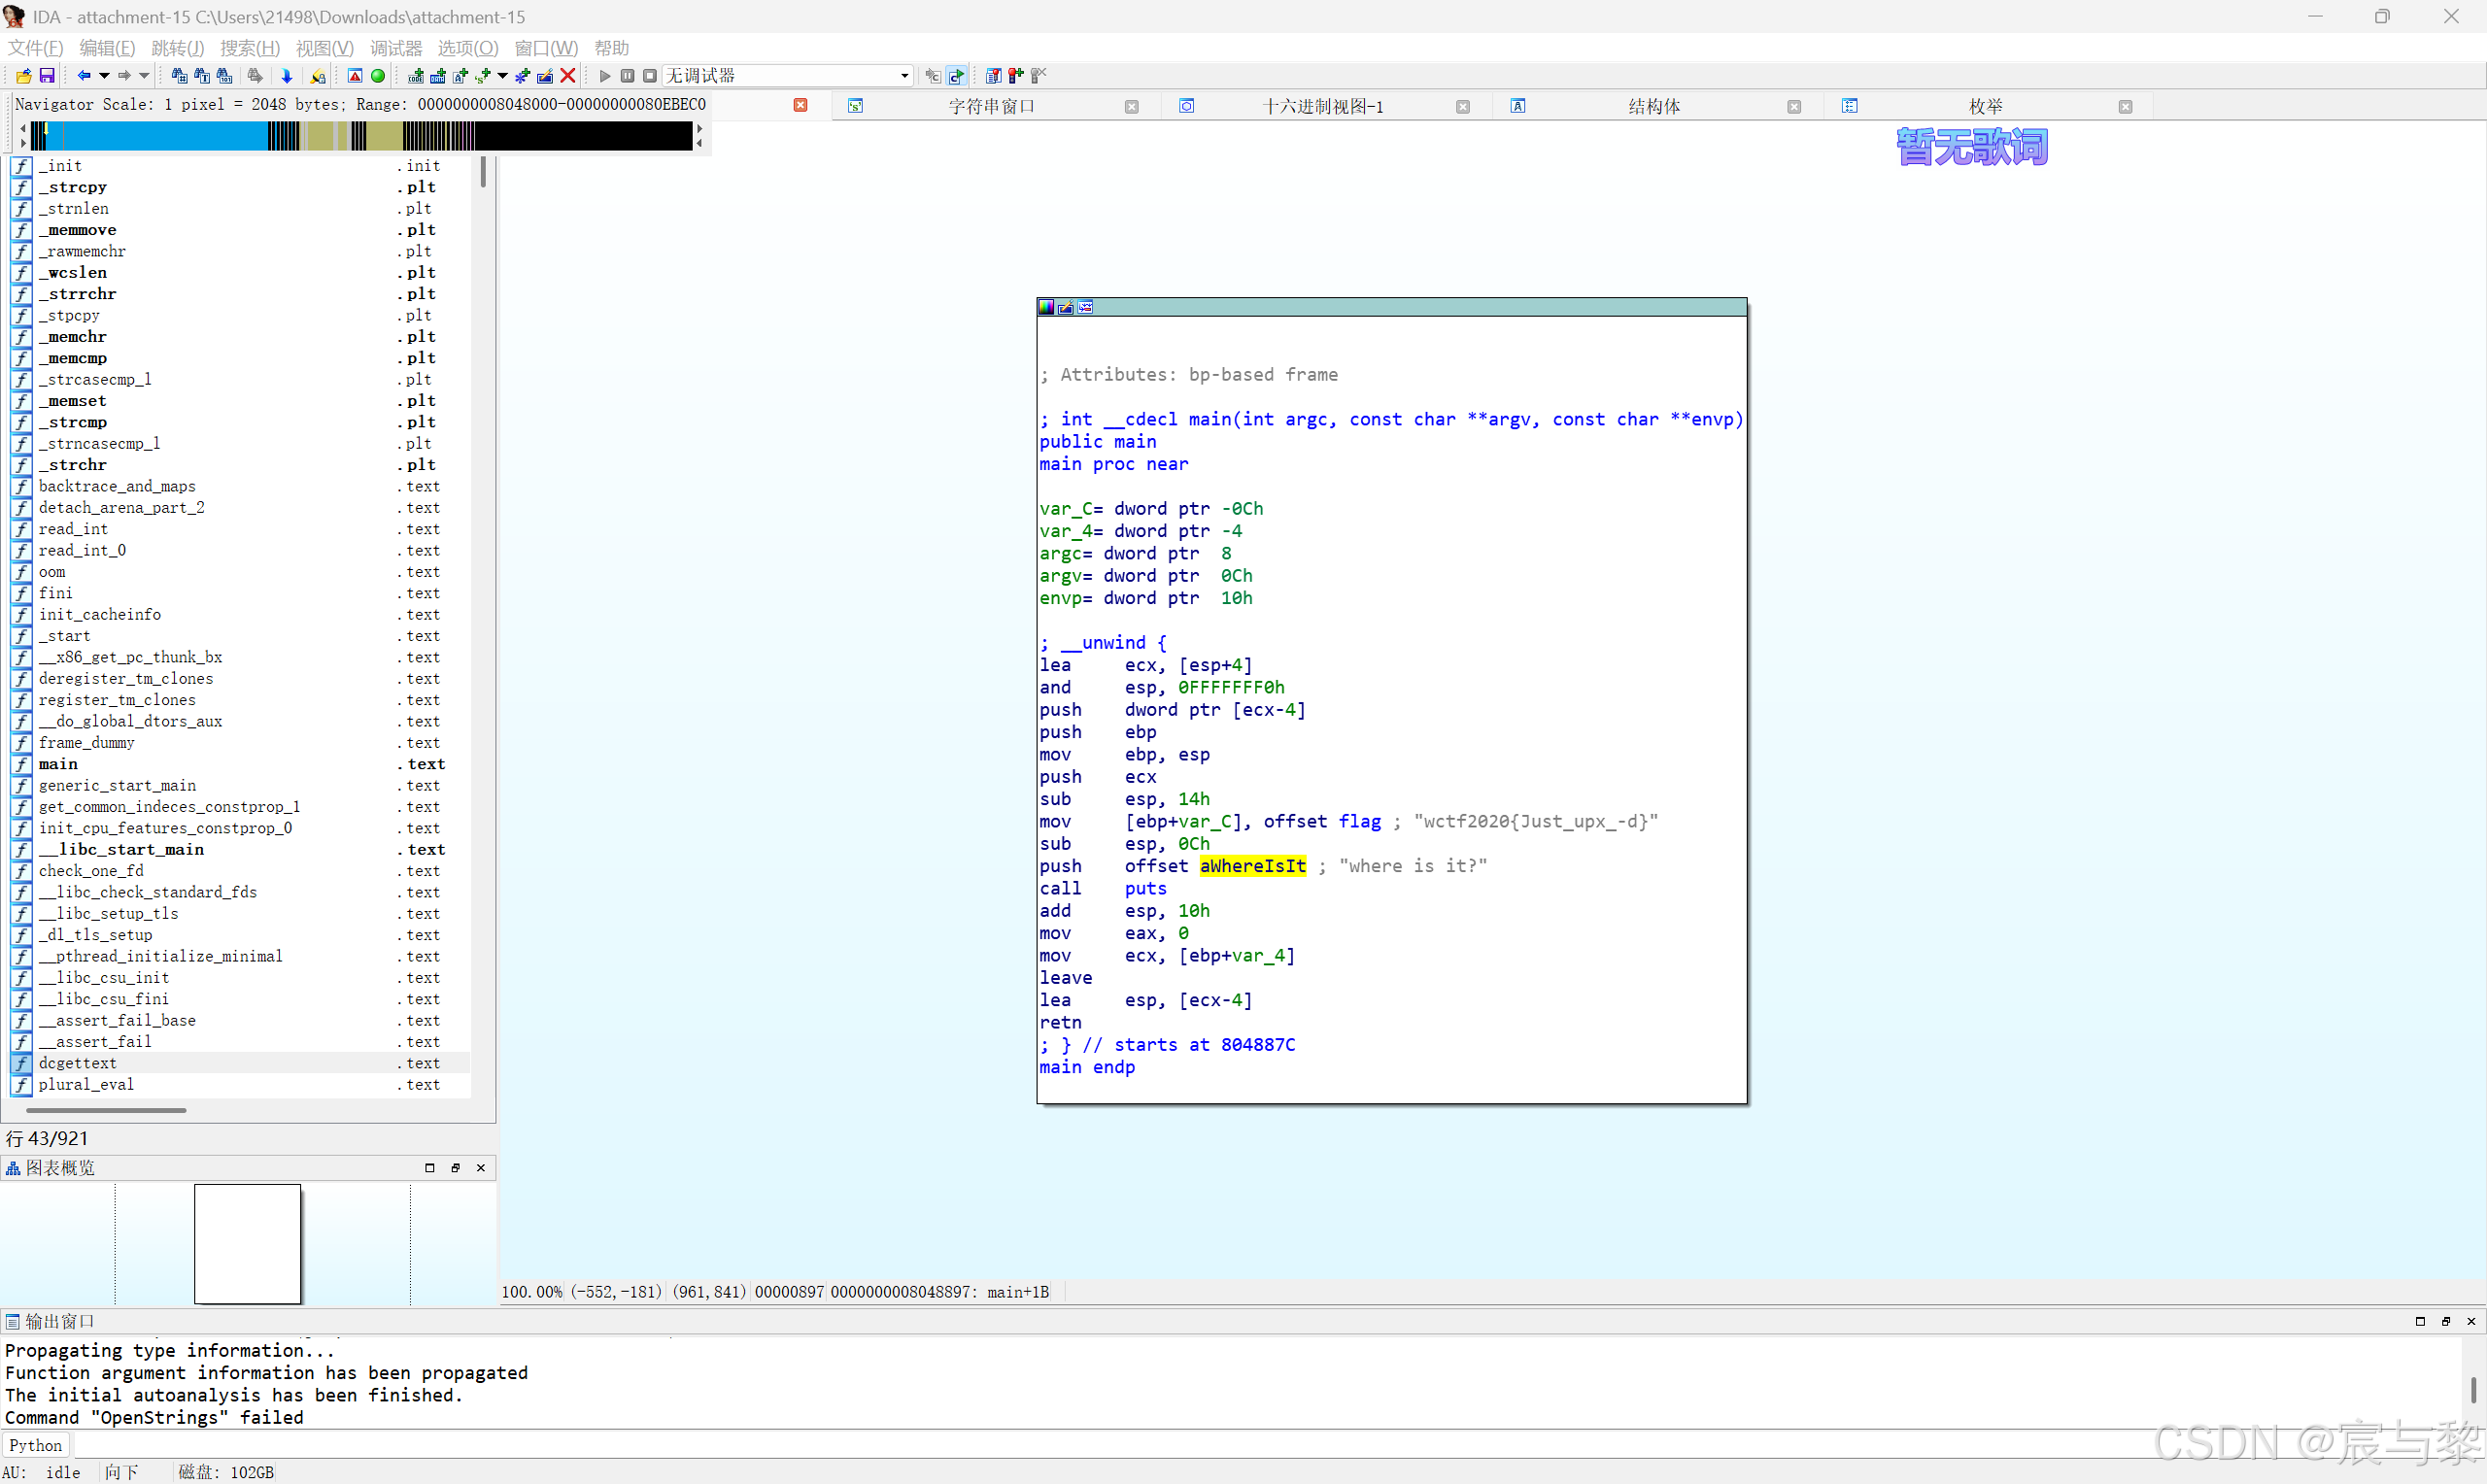Click the Open file toolbar icon
This screenshot has height=1484, width=2487.
(x=23, y=76)
